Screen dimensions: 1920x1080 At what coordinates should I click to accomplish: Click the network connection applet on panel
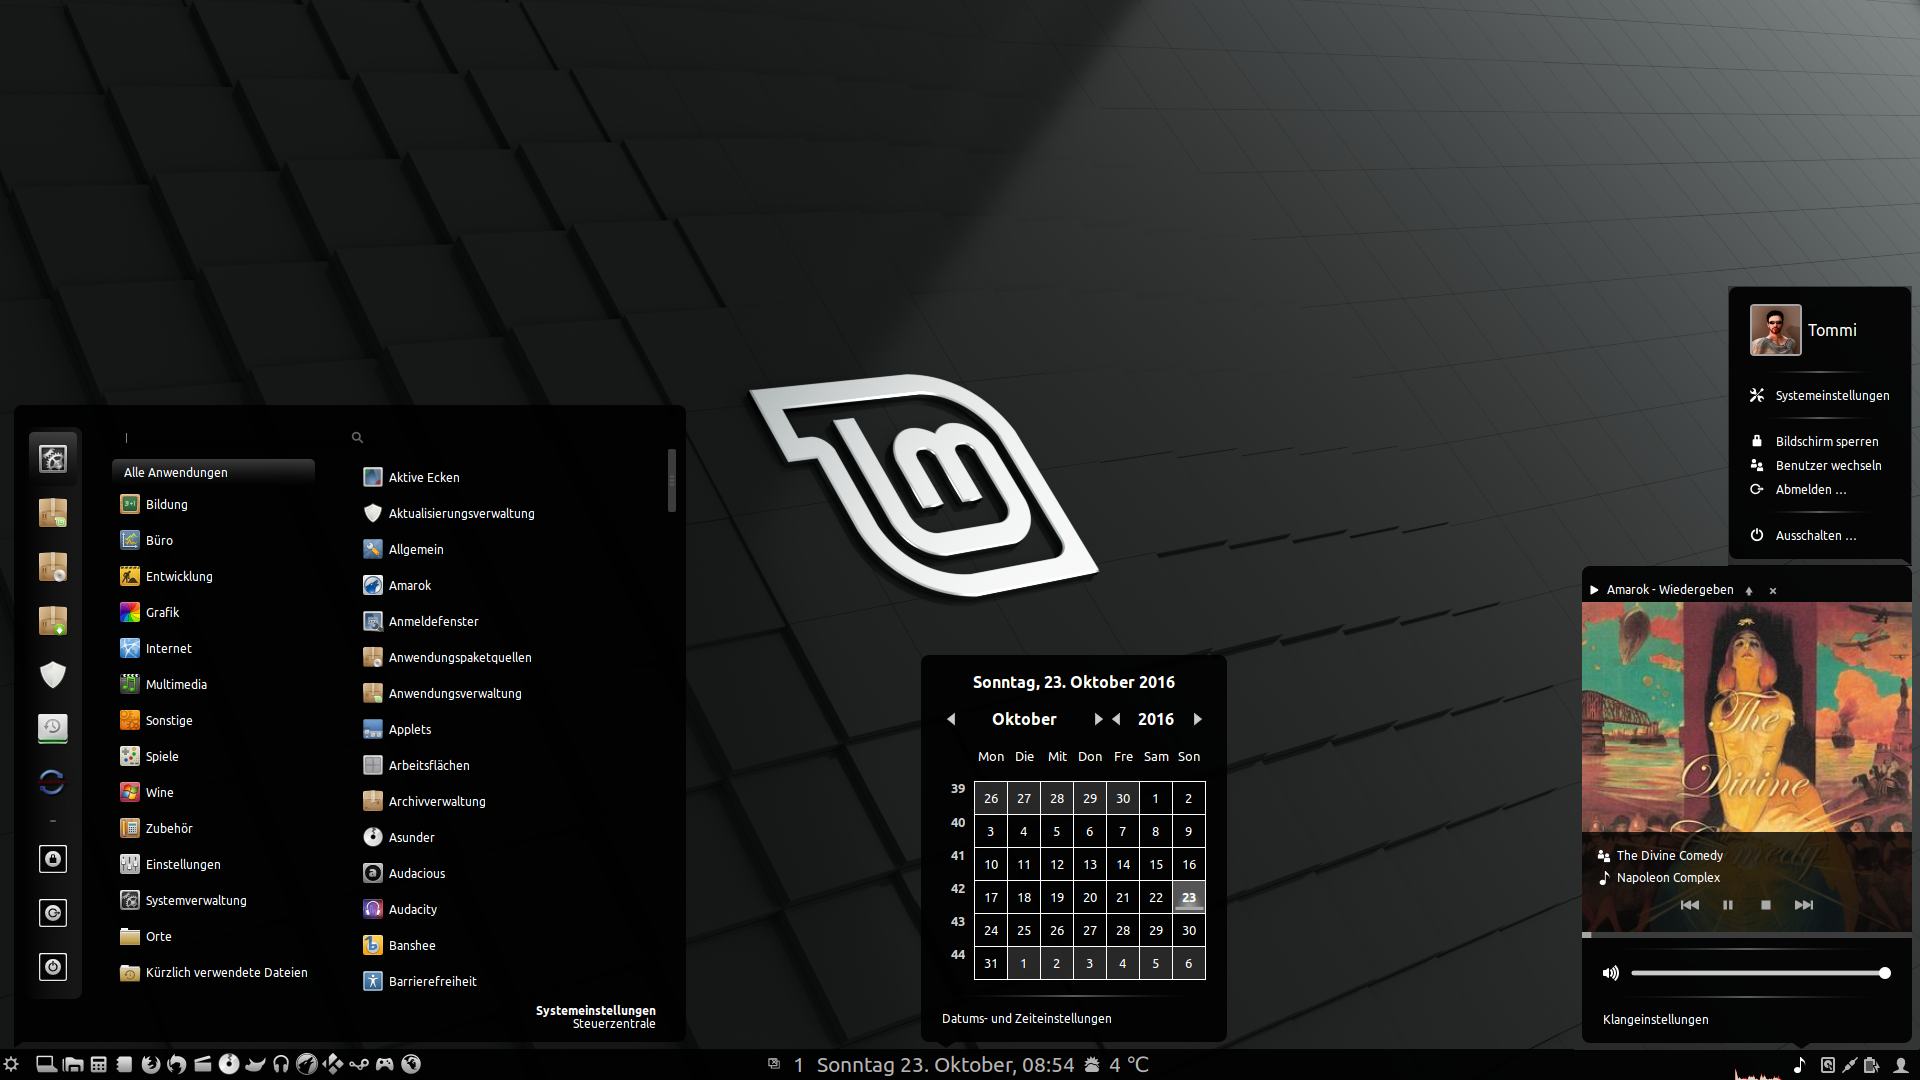pyautogui.click(x=1849, y=1065)
